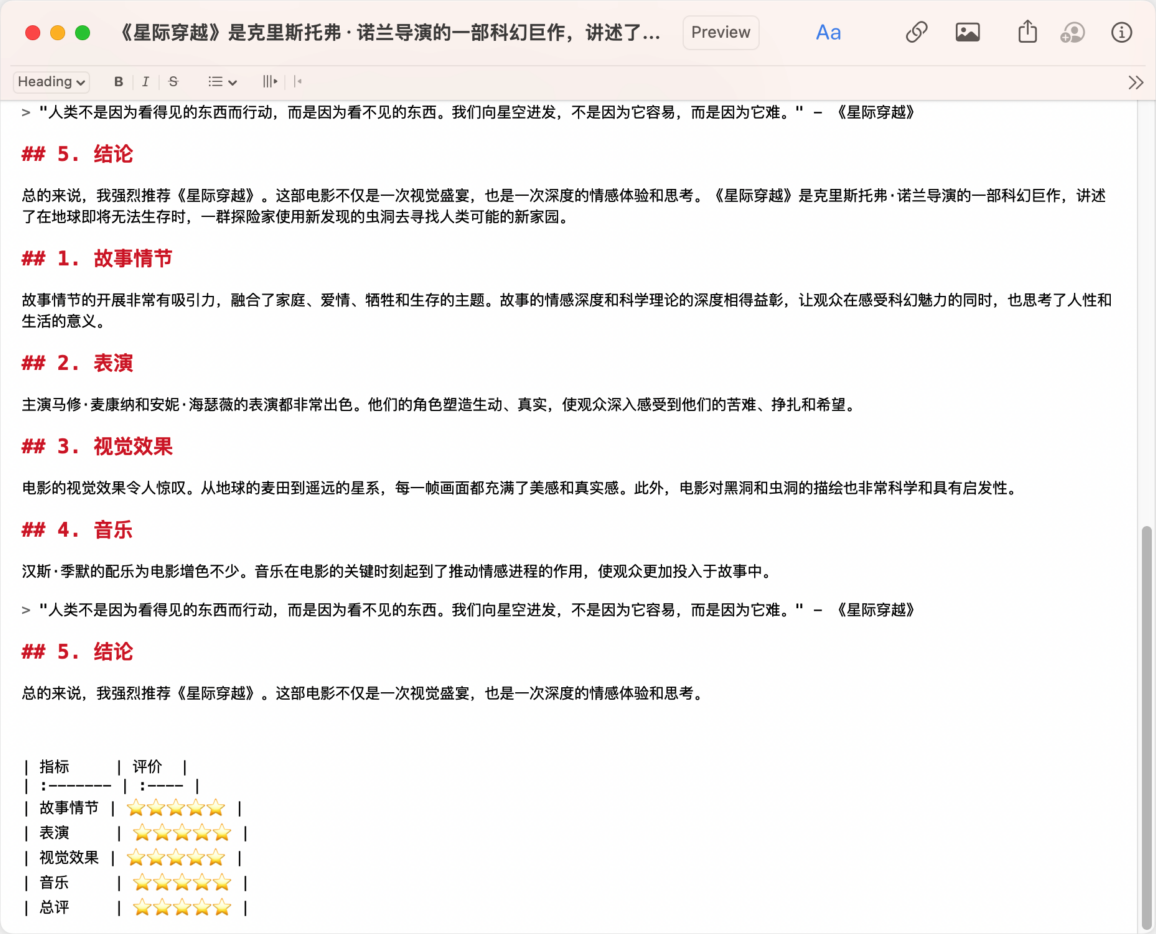Open the table columns icon
Image resolution: width=1156 pixels, height=934 pixels.
coord(270,82)
